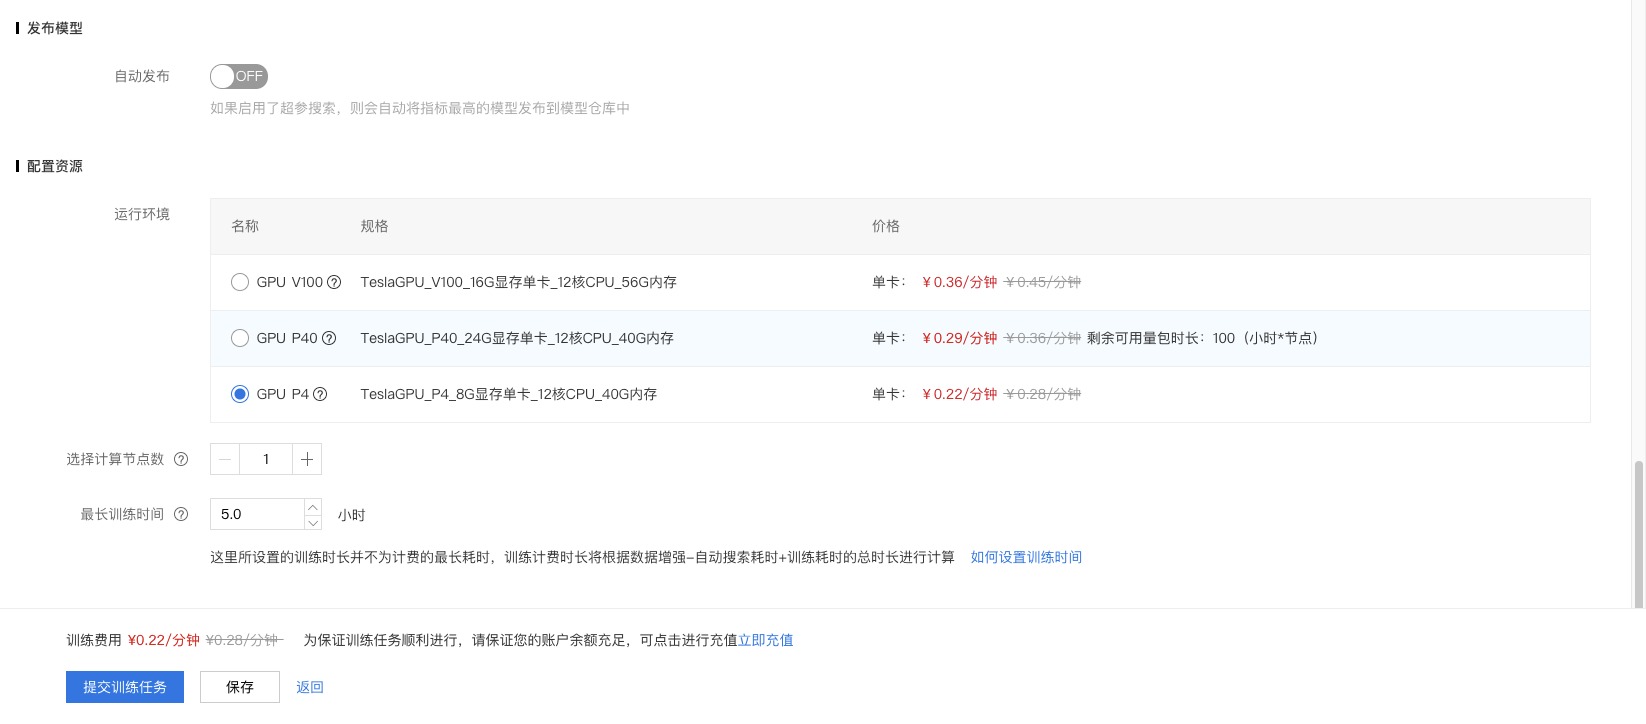Select the GPU V100 radio button
Screen dimensions: 1646x724
click(240, 282)
